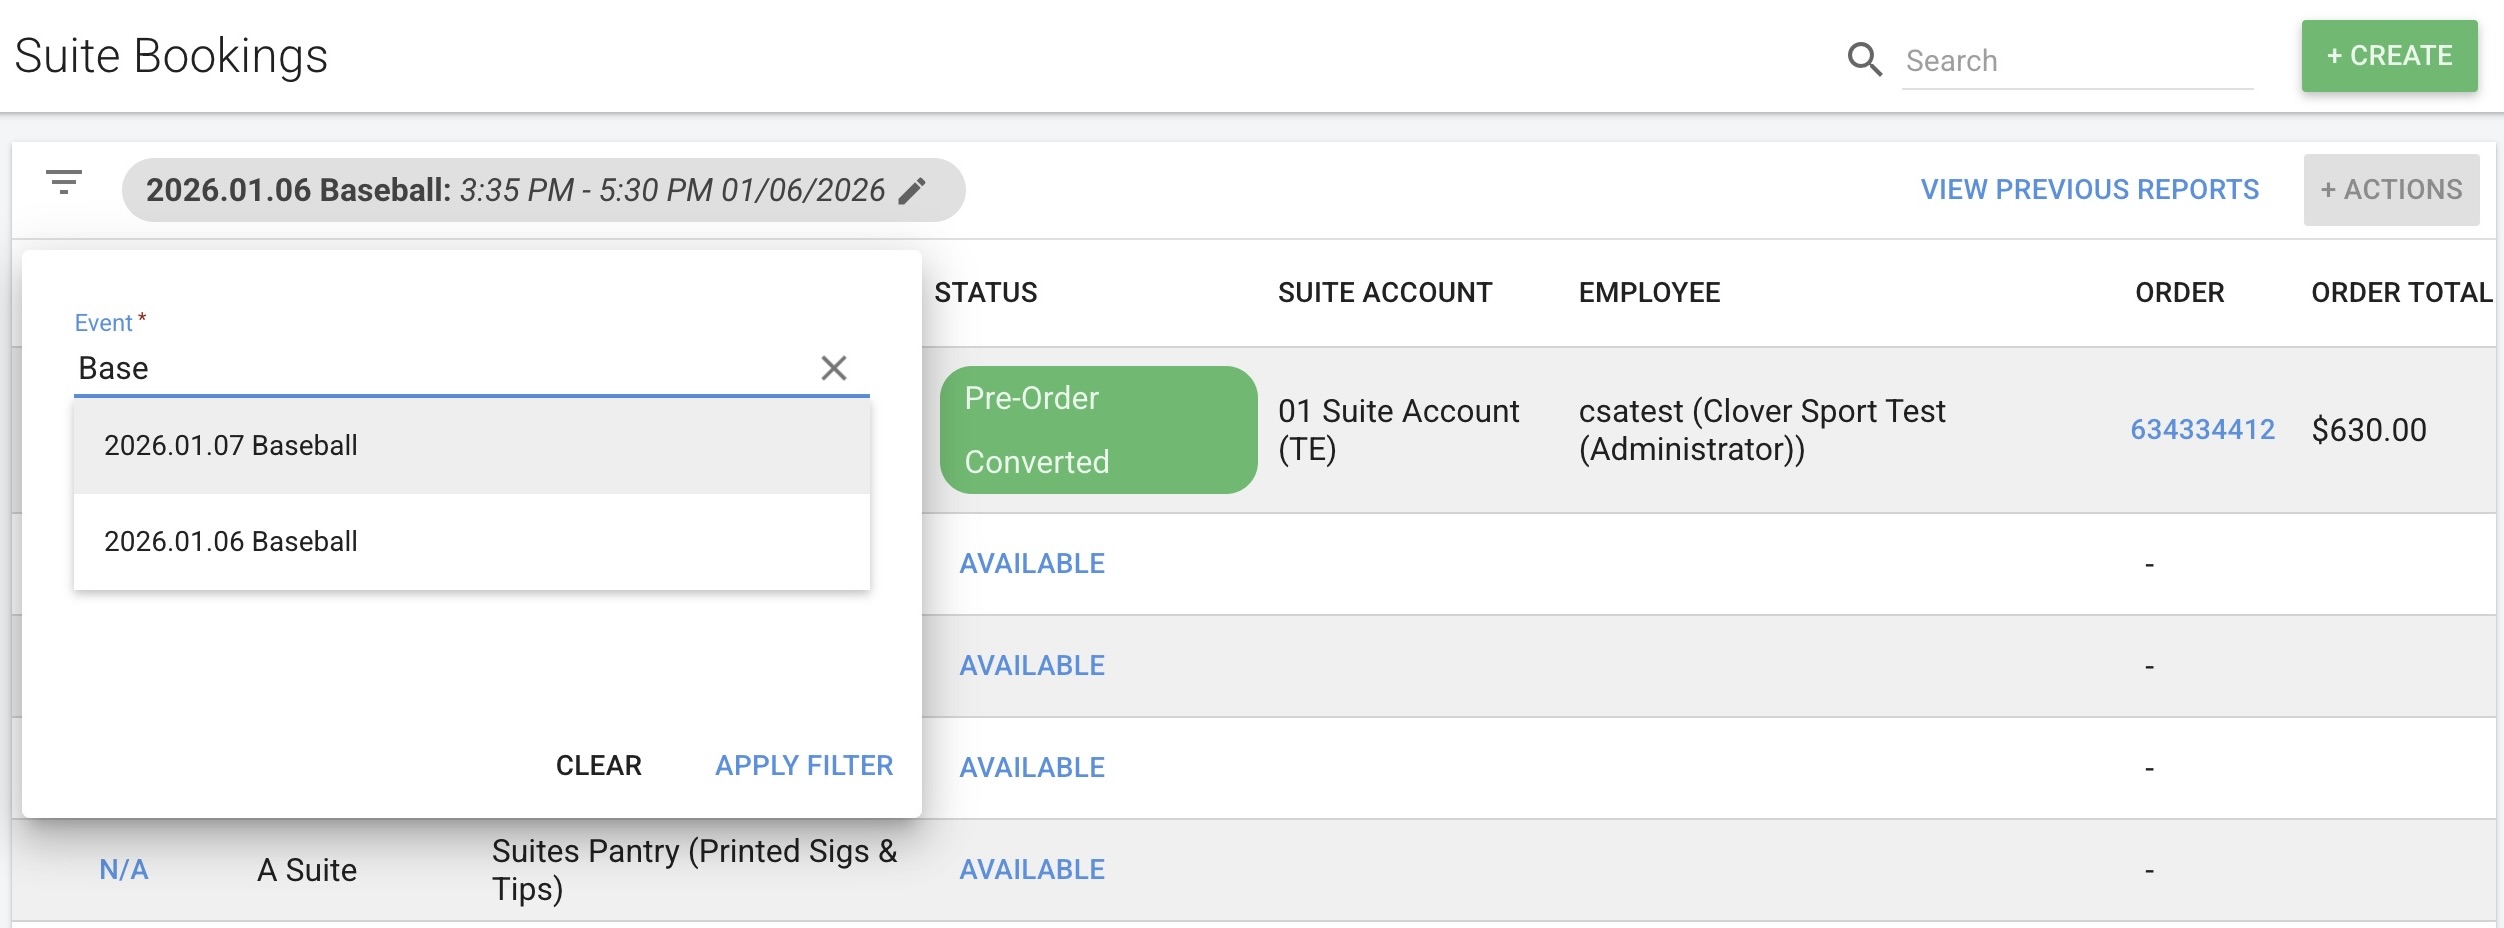Click the Suite Bookings page title
The width and height of the screenshot is (2504, 928).
pyautogui.click(x=171, y=56)
